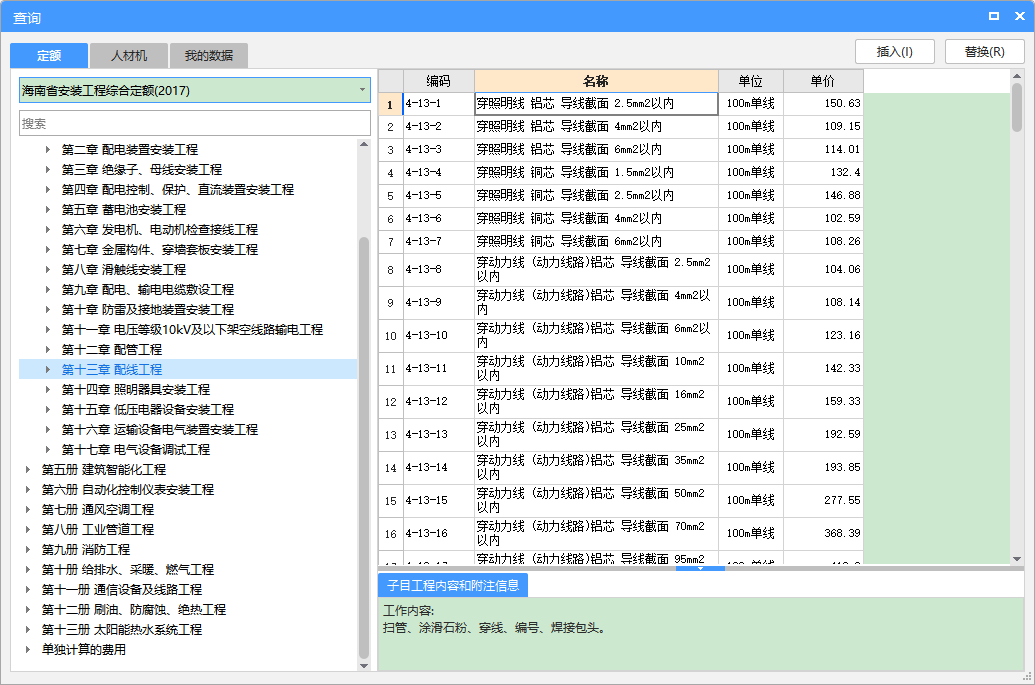Click the 单价 column header

823,81
